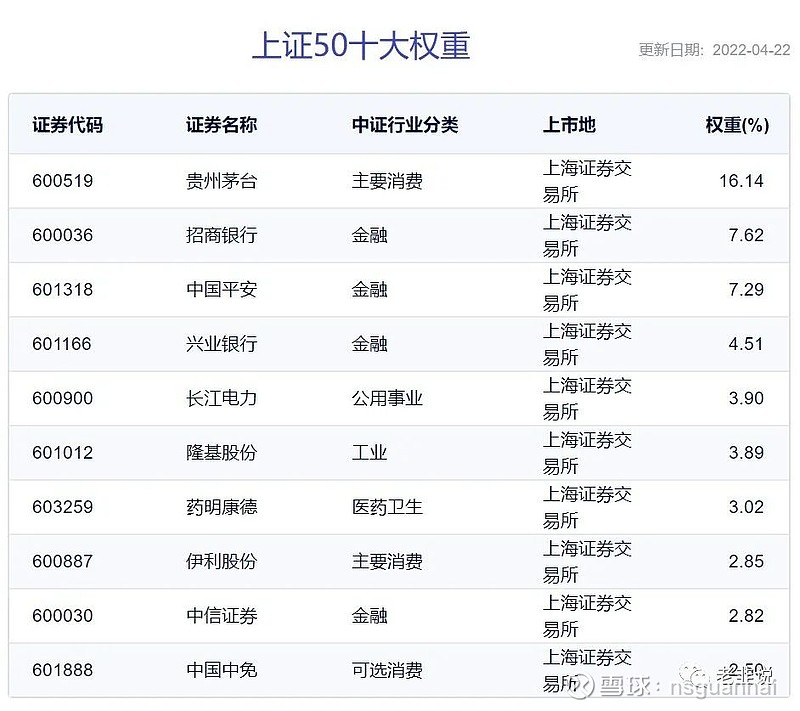Click weight value 2.82
Image resolution: width=800 pixels, height=711 pixels.
[746, 616]
